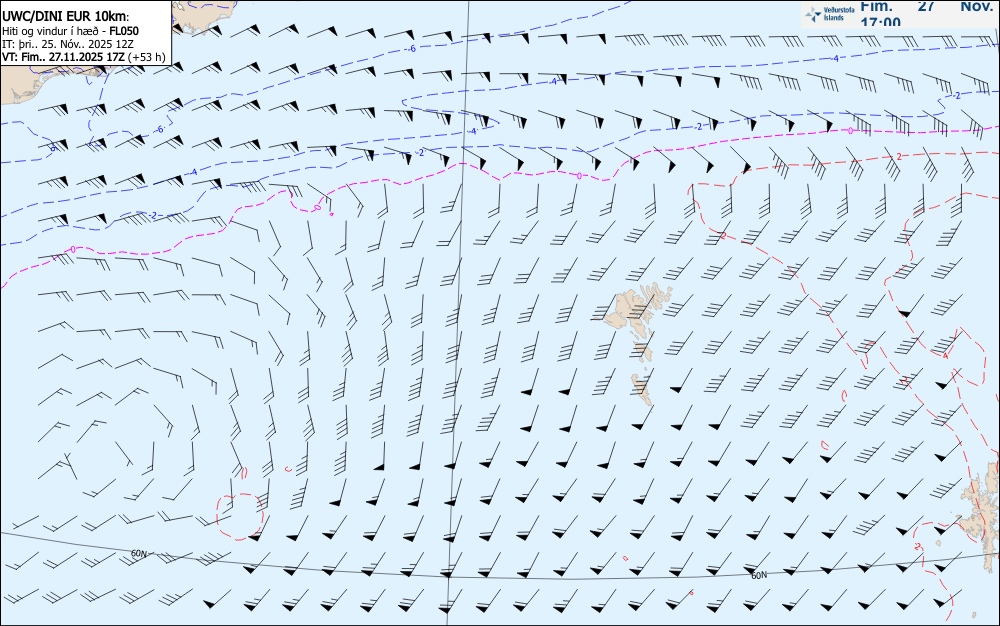Click the 'IT: þri.. 25. Nóv.. 2025 12Z' line
Image resolution: width=1000 pixels, height=626 pixels.
pos(68,44)
